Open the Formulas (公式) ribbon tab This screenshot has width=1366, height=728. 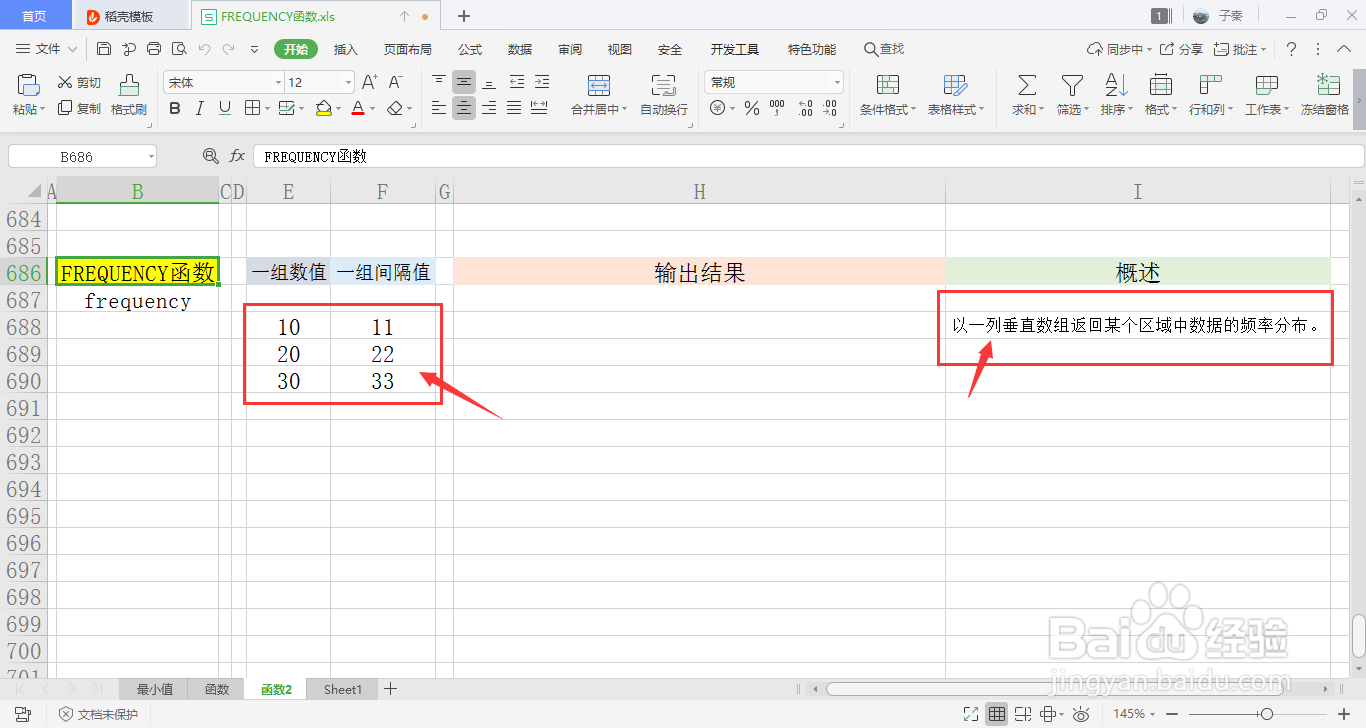(x=470, y=49)
